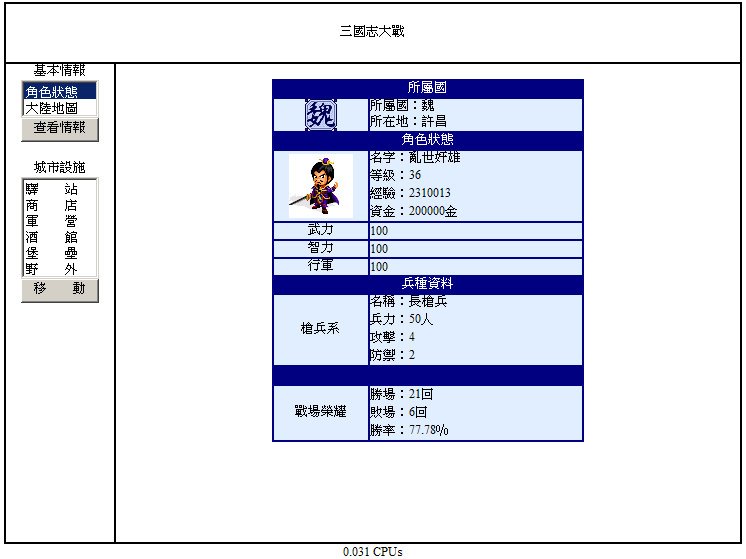Click the 所屬國 section header

427,88
